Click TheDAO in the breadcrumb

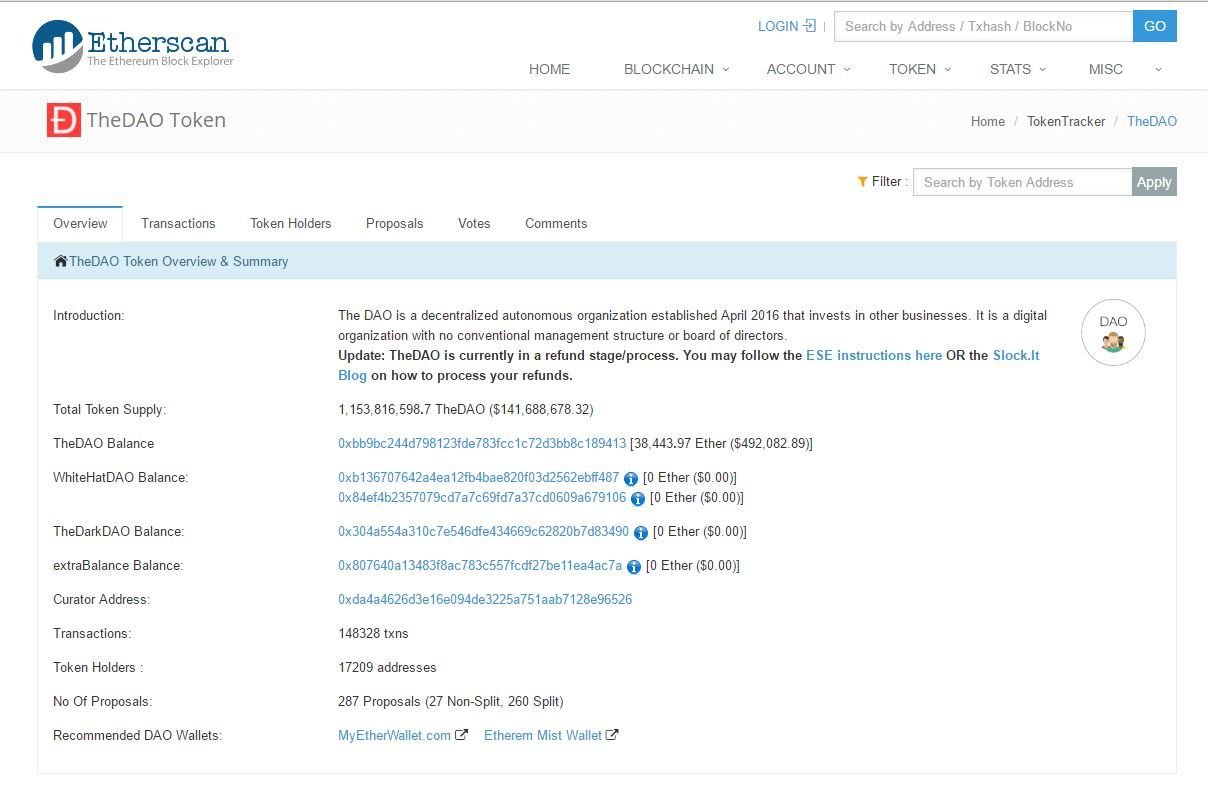[x=1152, y=121]
